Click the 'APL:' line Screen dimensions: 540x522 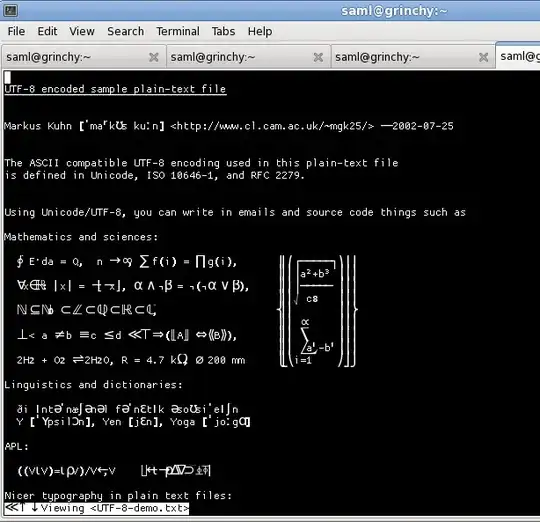(x=17, y=446)
